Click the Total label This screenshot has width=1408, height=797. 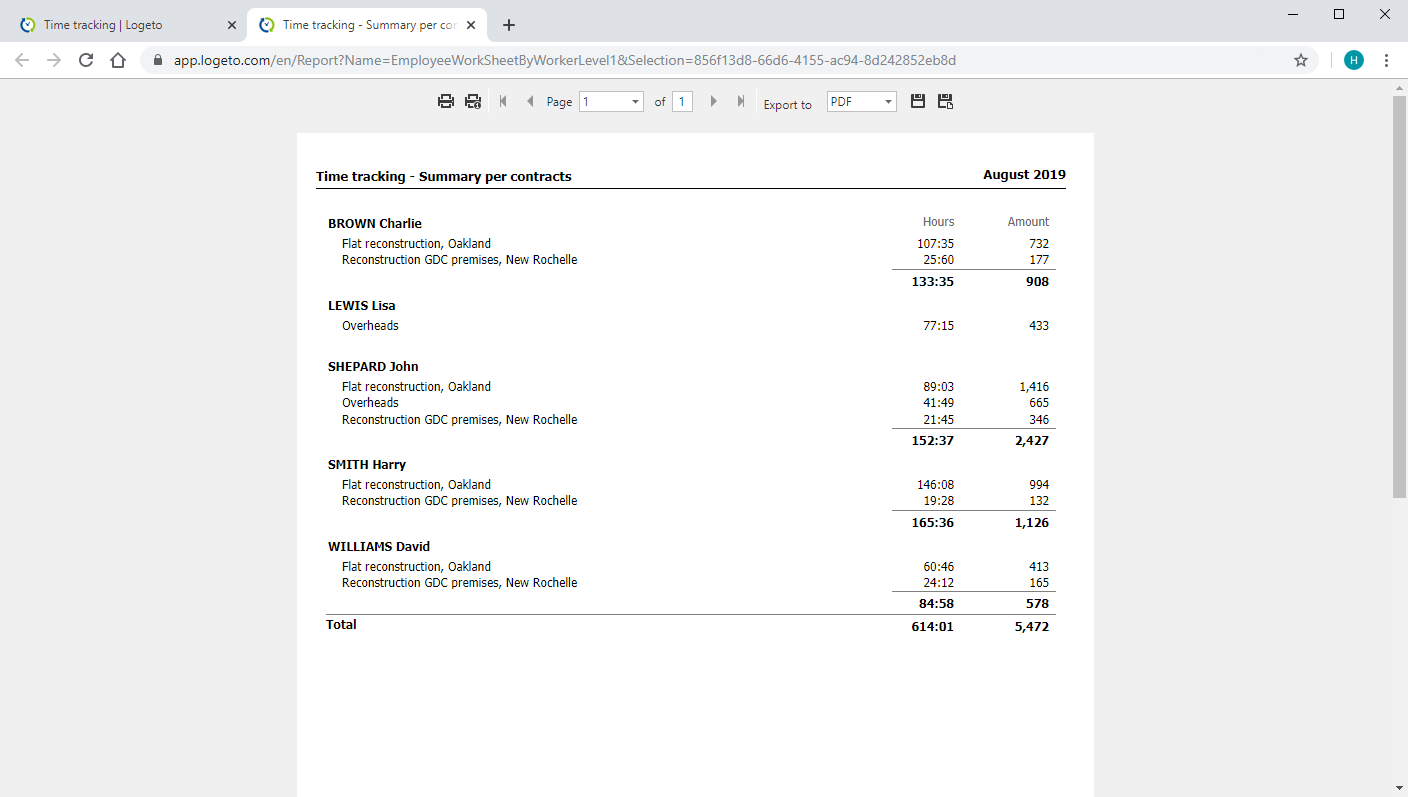tap(341, 624)
